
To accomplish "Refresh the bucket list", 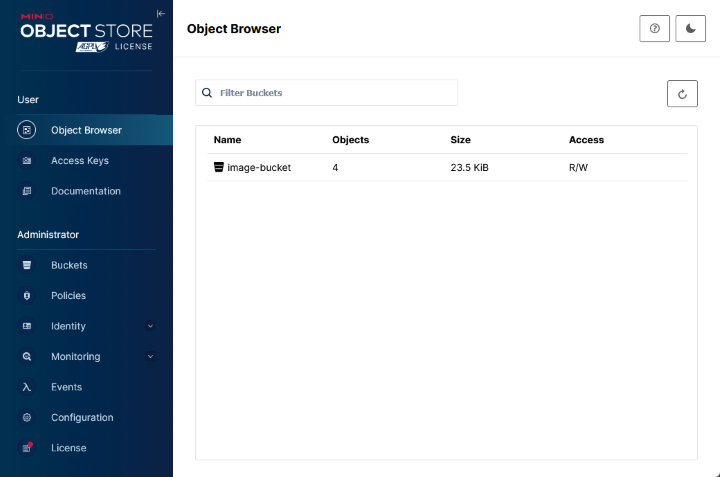I will point(682,94).
